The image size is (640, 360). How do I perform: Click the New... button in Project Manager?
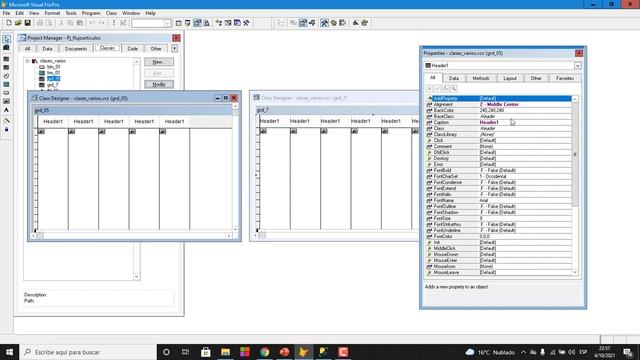click(x=159, y=62)
